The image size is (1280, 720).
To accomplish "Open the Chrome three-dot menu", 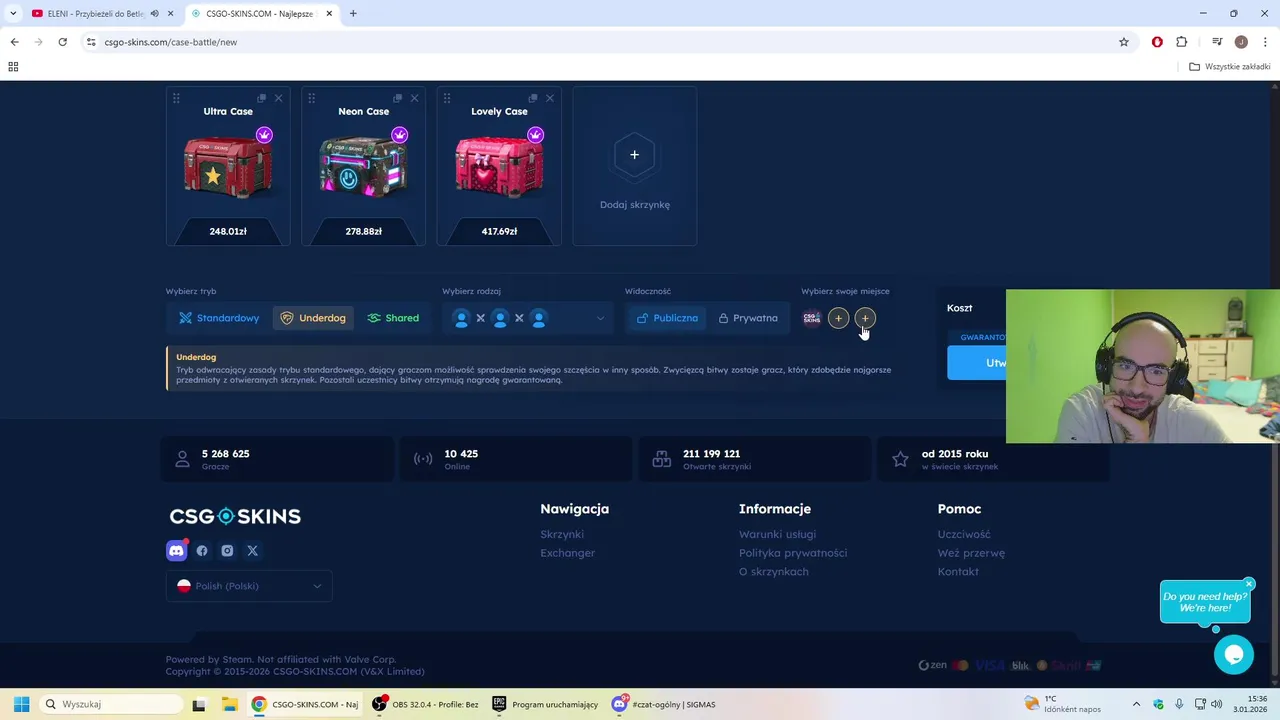I will (1266, 42).
